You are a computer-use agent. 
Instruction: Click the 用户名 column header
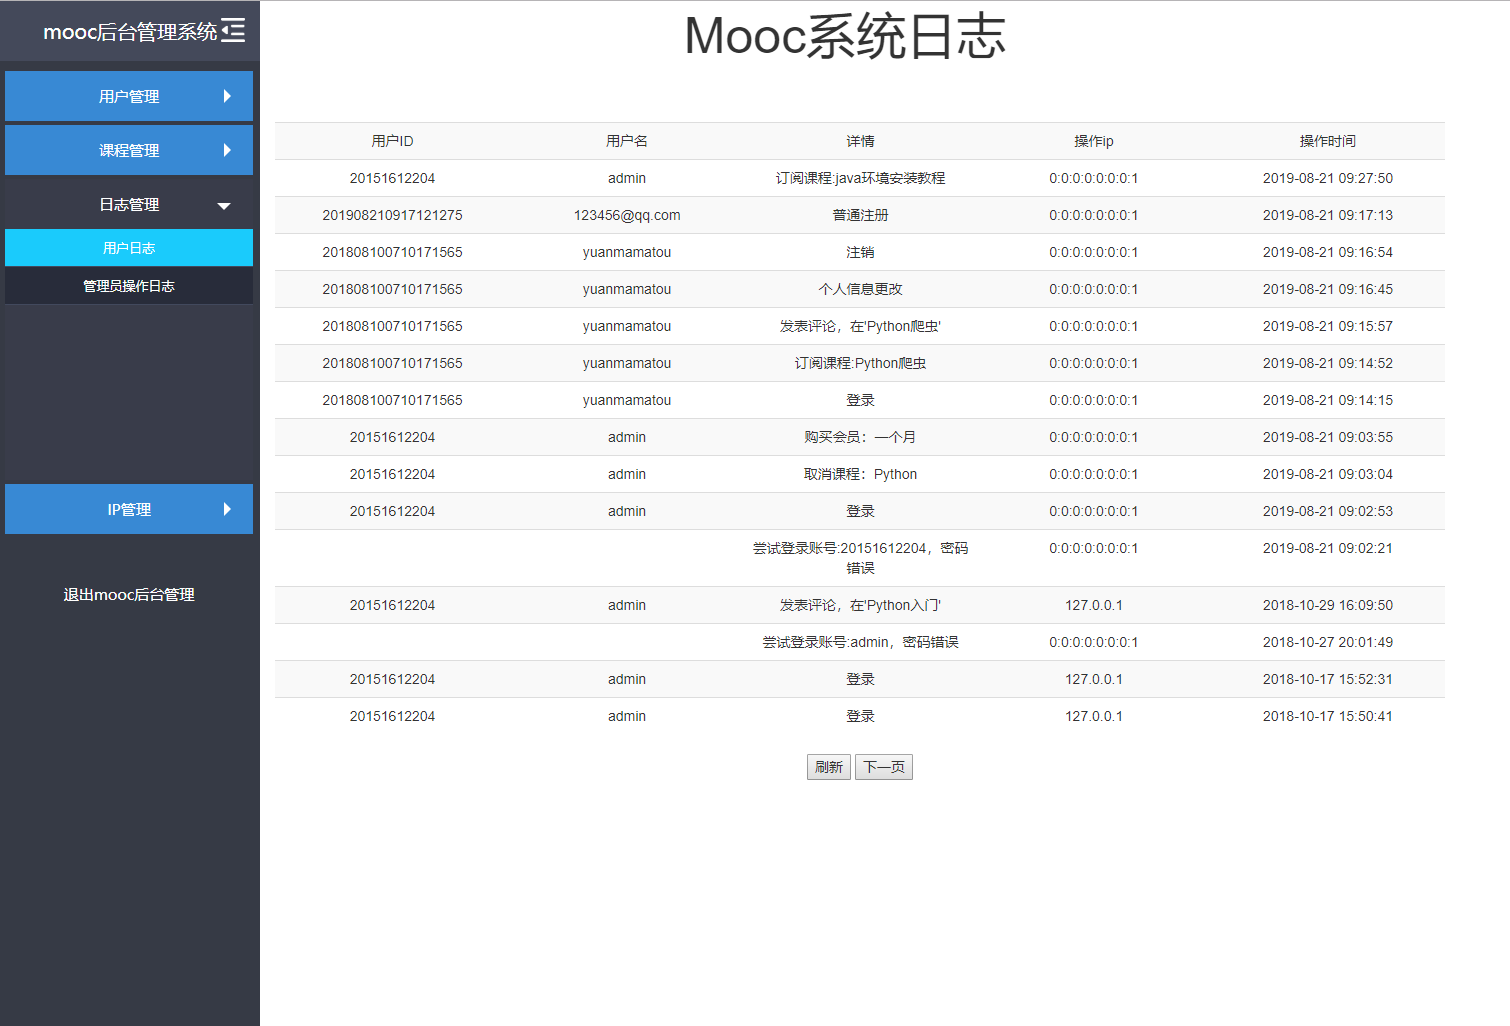coord(627,141)
